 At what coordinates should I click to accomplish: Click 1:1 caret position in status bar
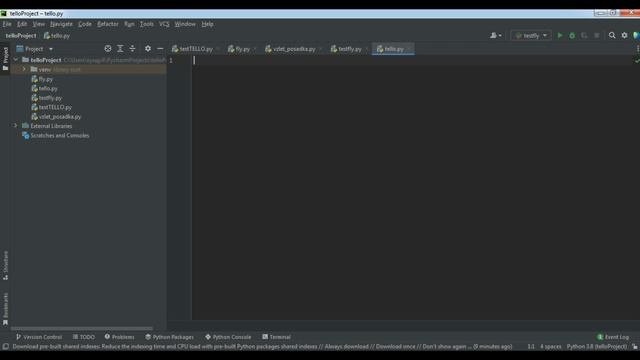(x=531, y=347)
